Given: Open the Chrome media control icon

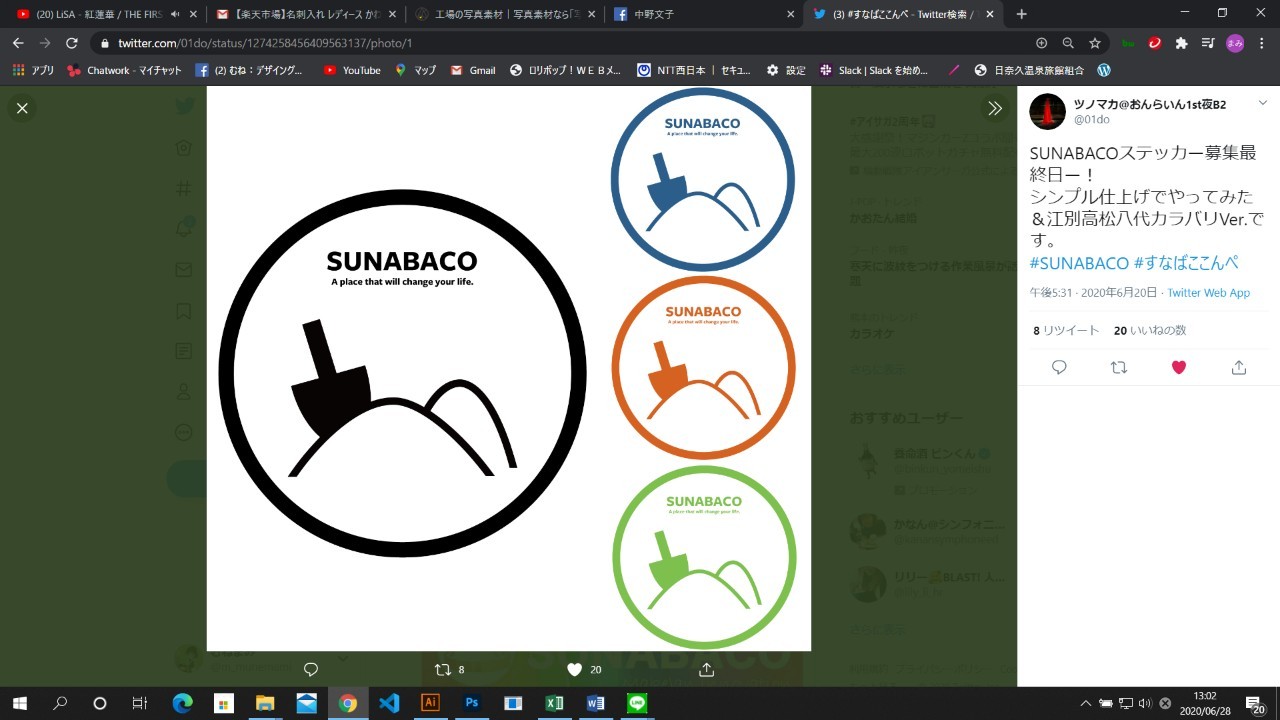Looking at the screenshot, I should [1208, 43].
